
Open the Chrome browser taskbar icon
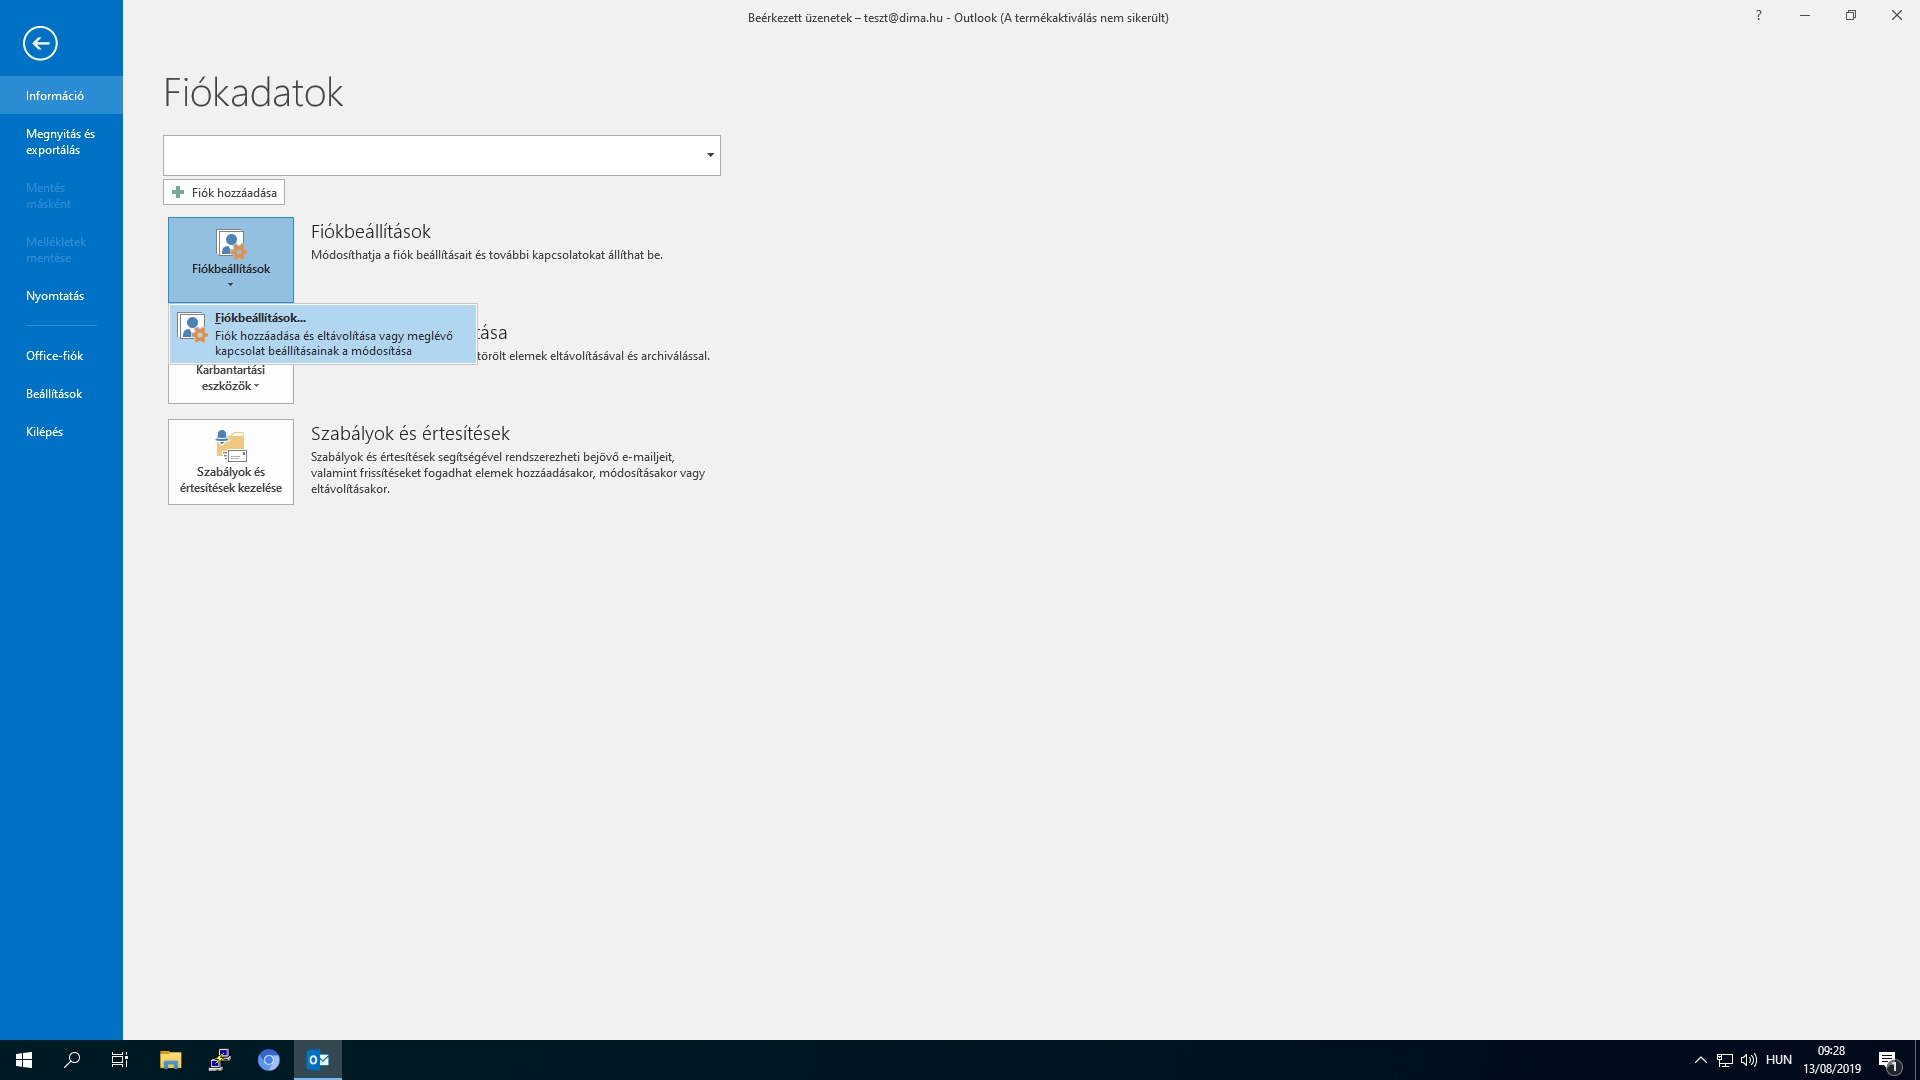269,1060
